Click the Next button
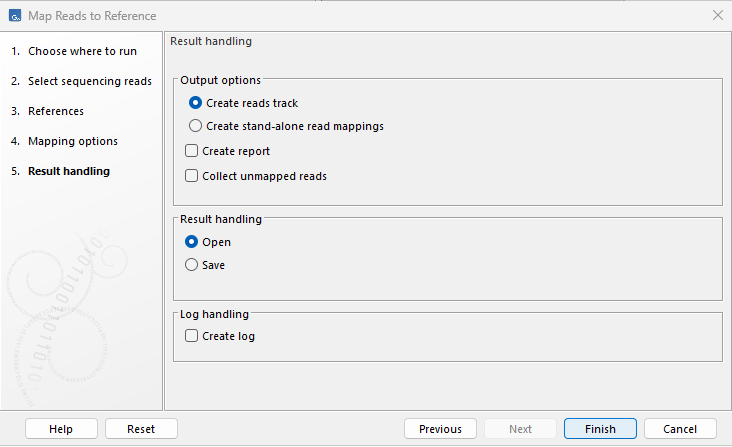This screenshot has width=732, height=447. [520, 428]
